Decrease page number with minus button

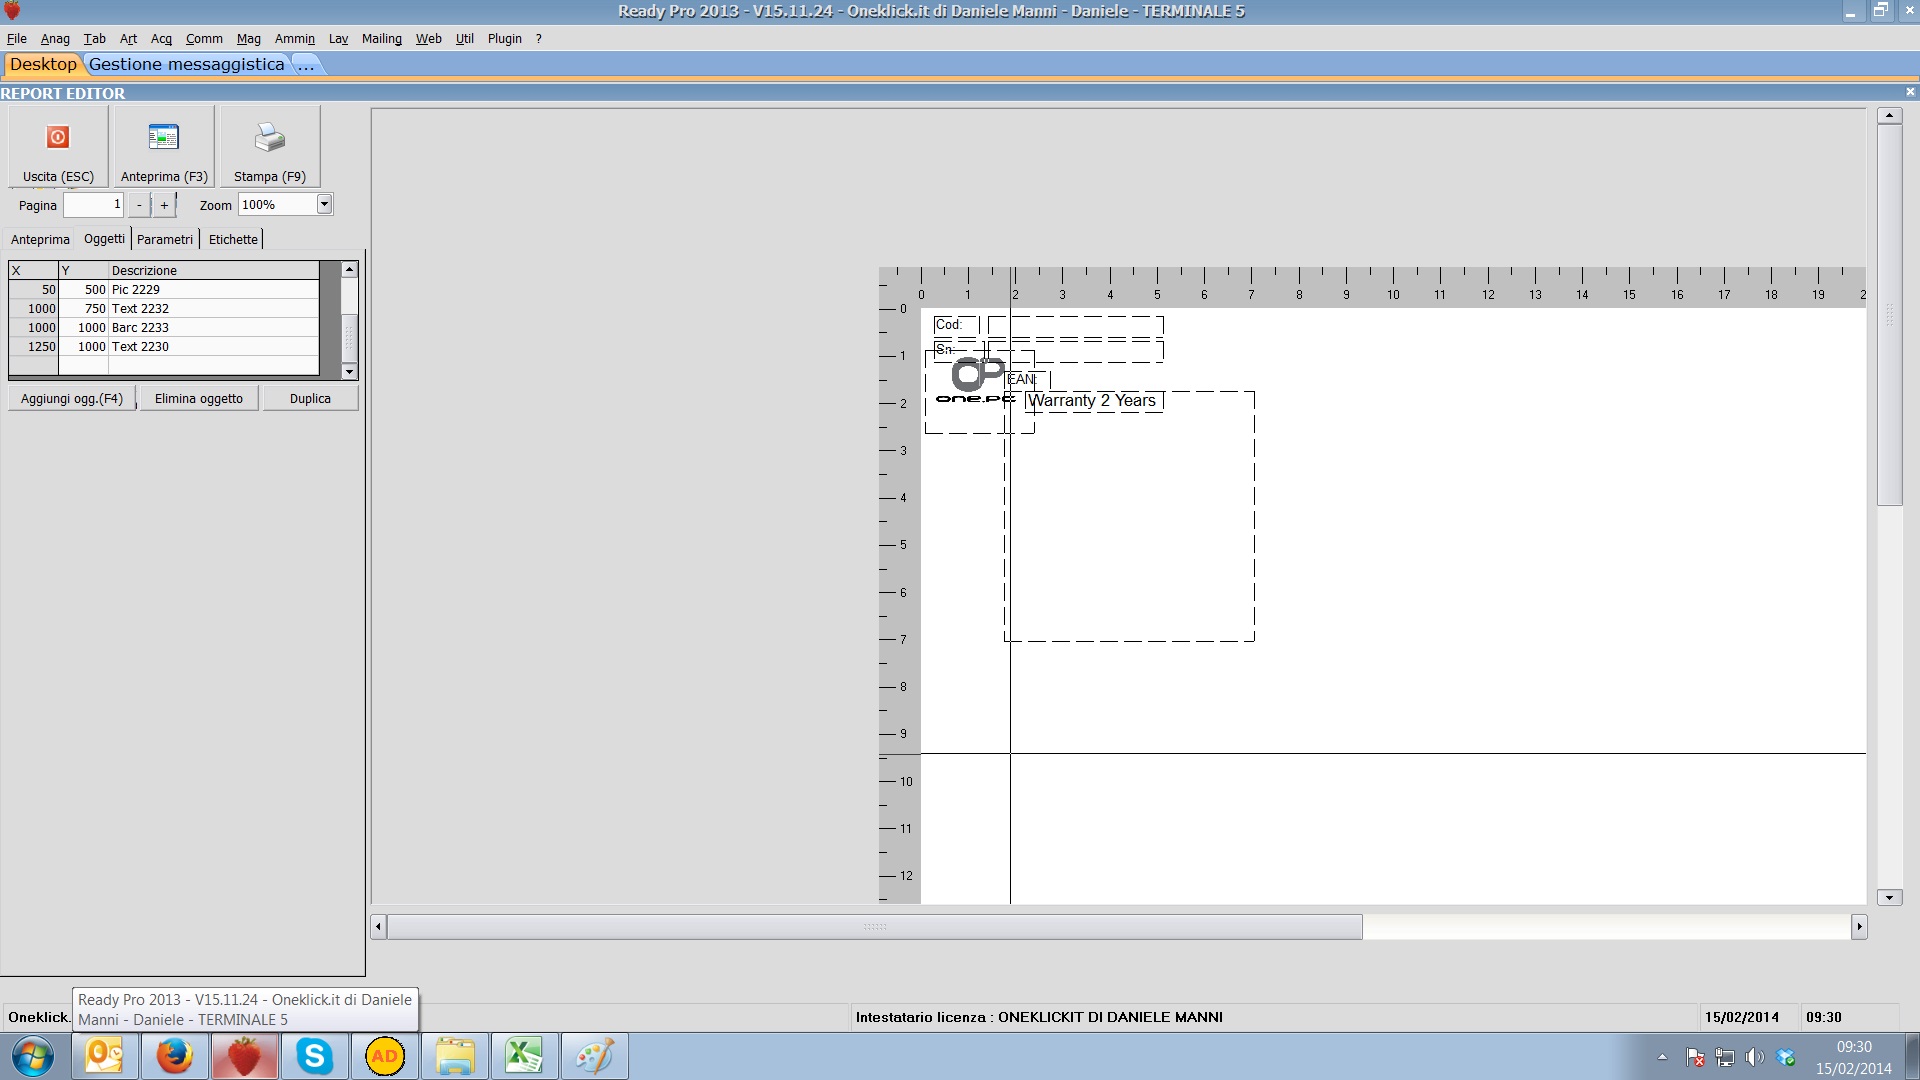[x=139, y=205]
